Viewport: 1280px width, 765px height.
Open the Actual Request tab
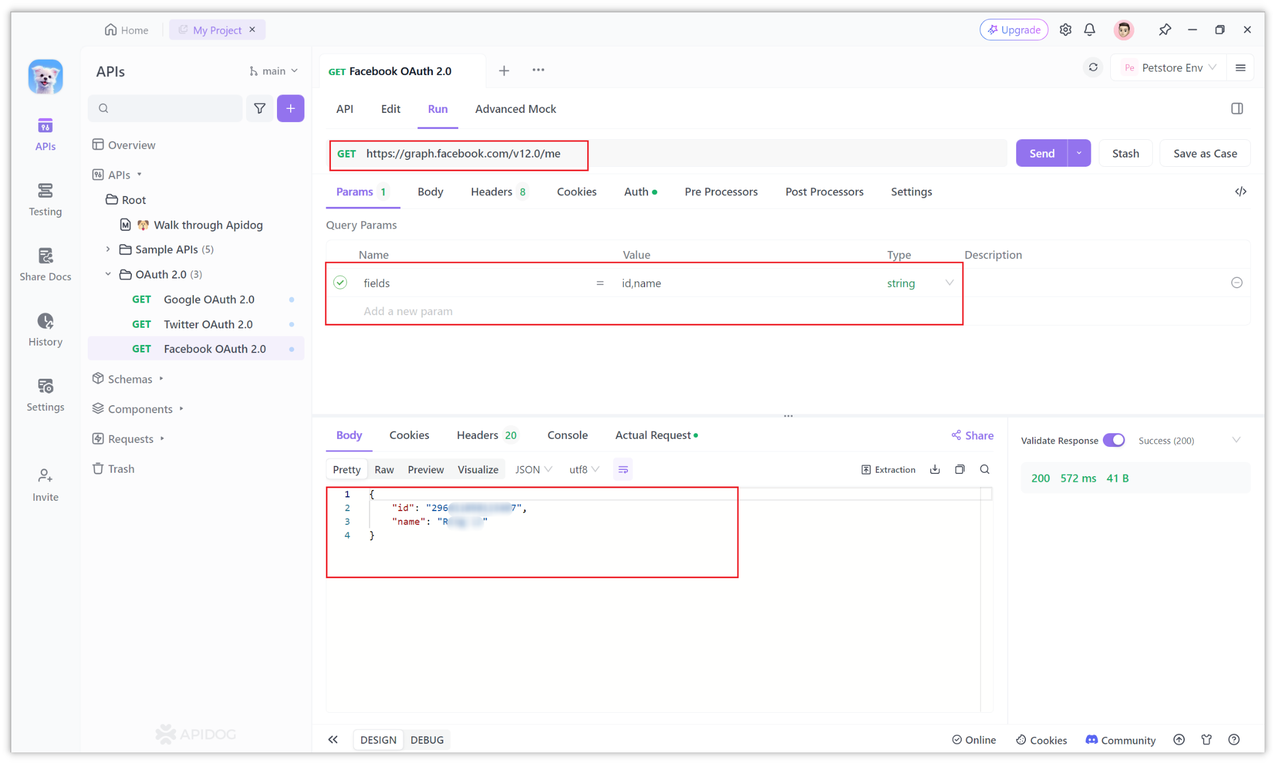656,435
